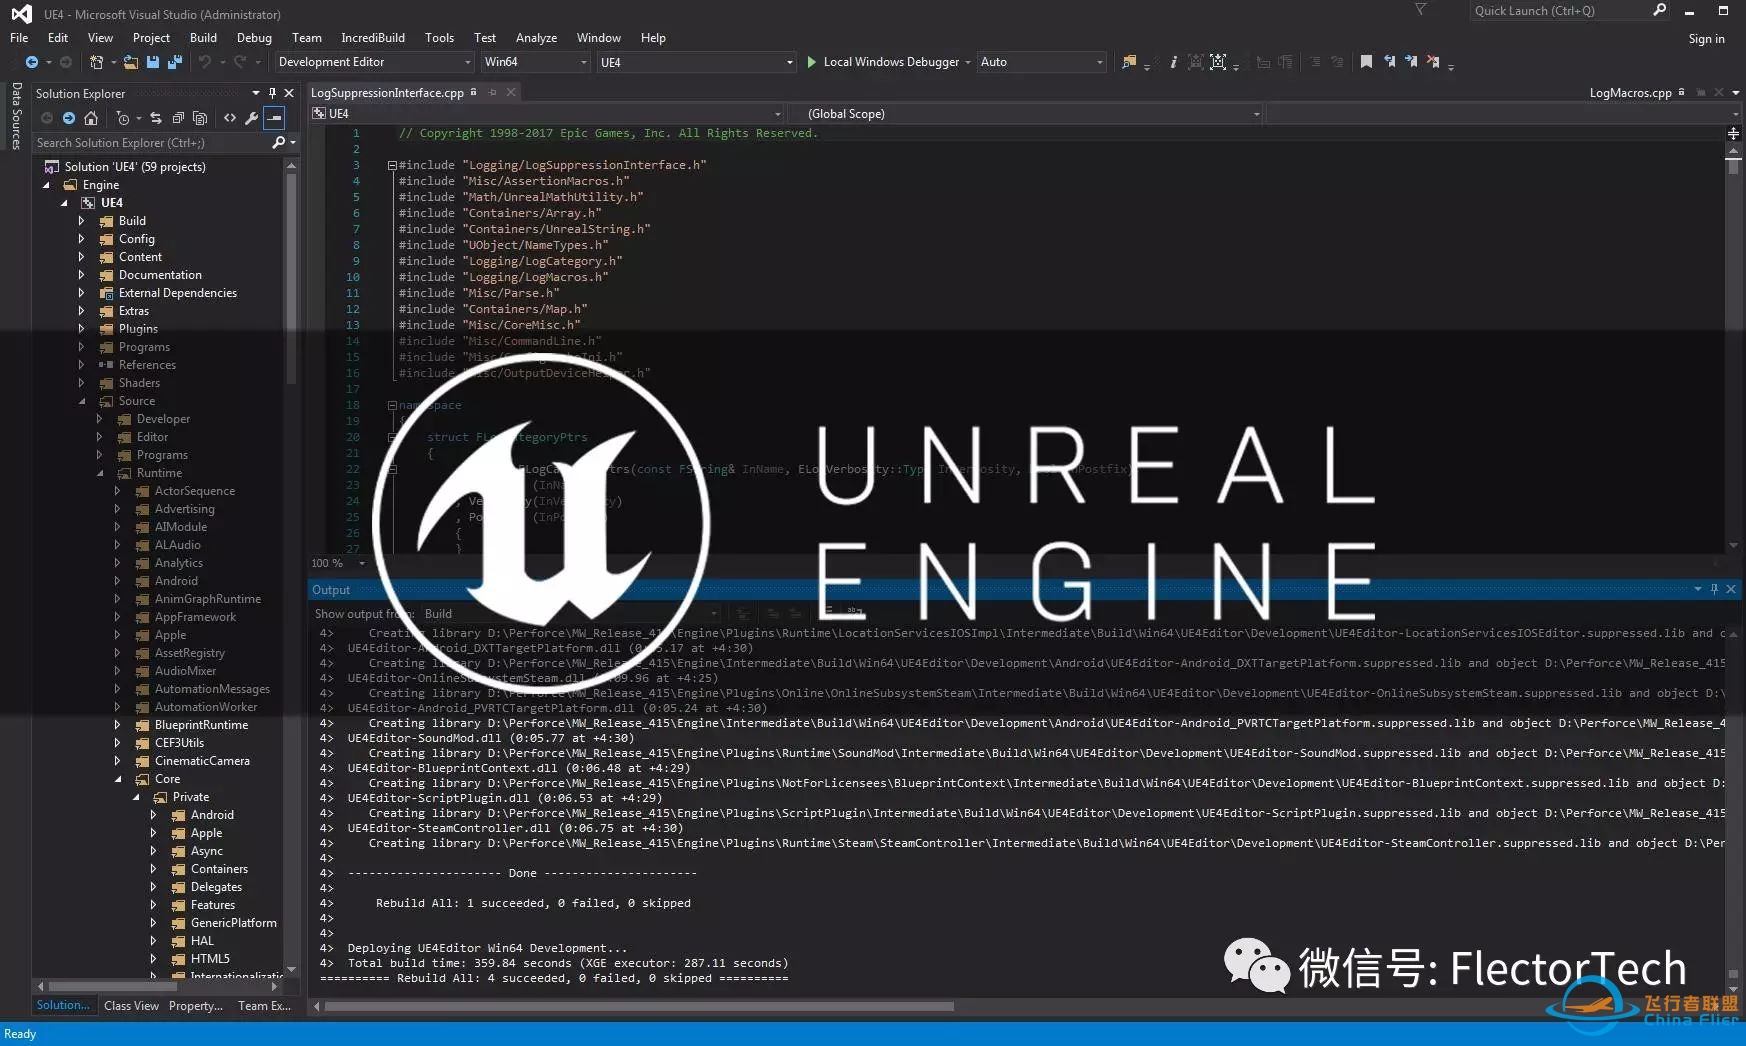The image size is (1746, 1046).
Task: Click Collapse All icon in Solution Explorer
Action: tap(178, 118)
